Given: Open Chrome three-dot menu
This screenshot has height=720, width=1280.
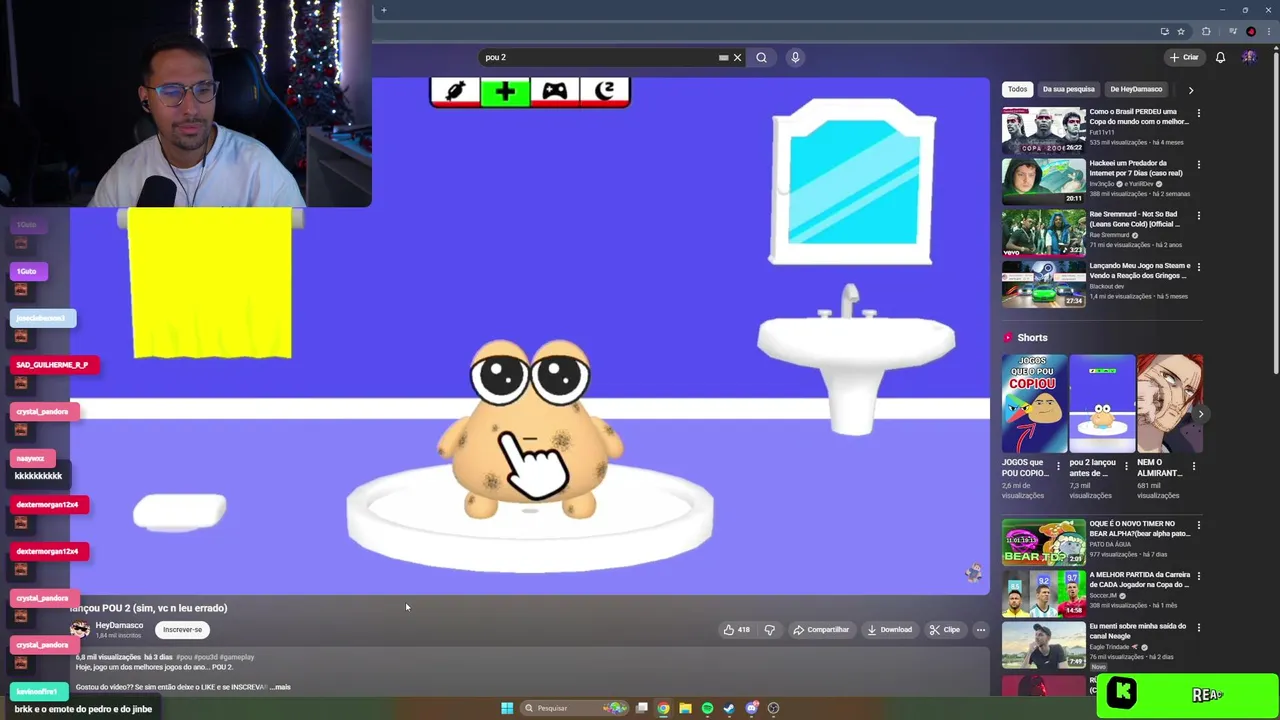Looking at the screenshot, I should 1268,31.
